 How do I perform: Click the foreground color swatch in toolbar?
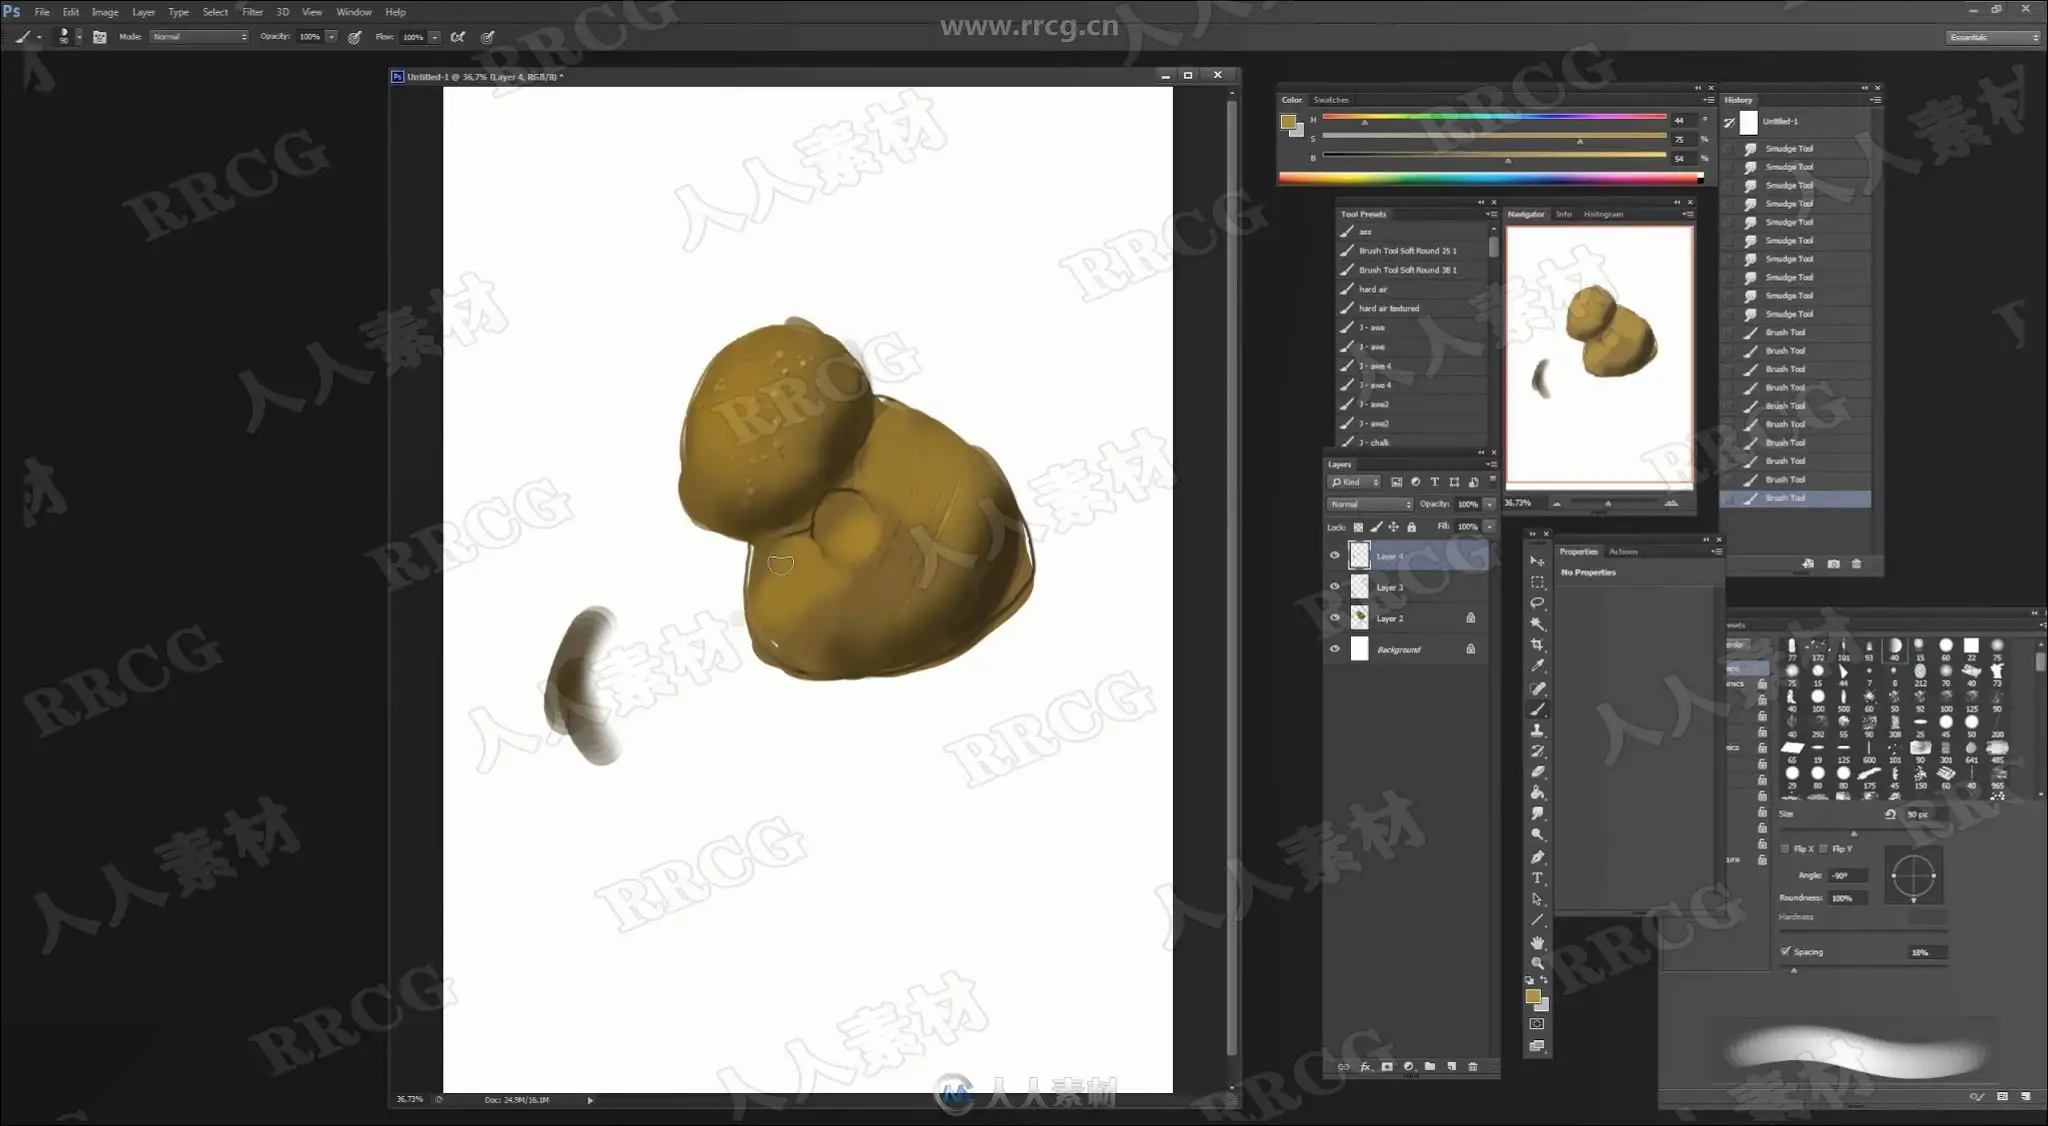click(x=1532, y=995)
